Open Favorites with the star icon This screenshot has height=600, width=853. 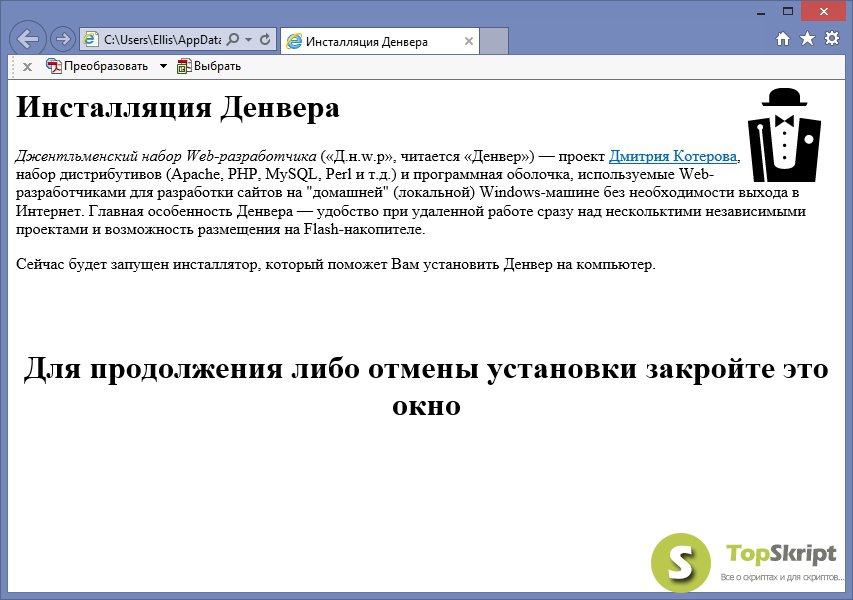pos(807,39)
